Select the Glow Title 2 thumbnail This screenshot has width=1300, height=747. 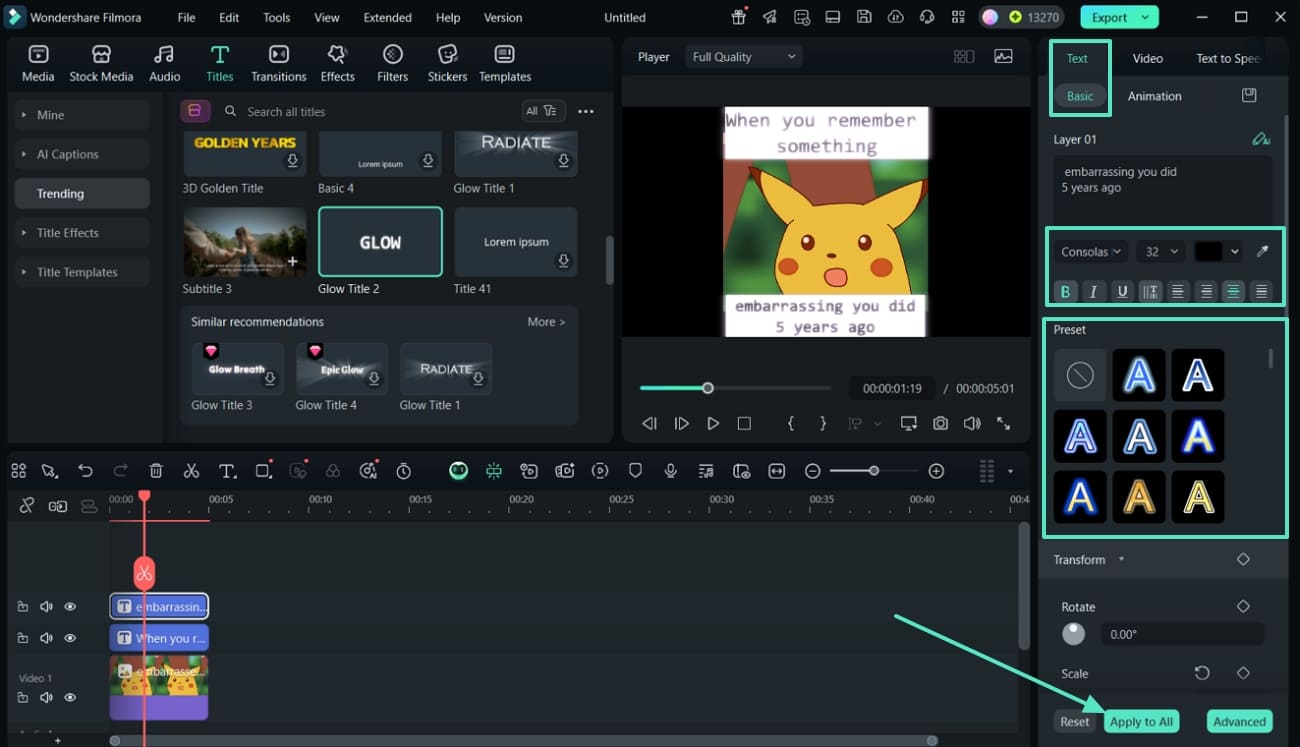pos(380,242)
